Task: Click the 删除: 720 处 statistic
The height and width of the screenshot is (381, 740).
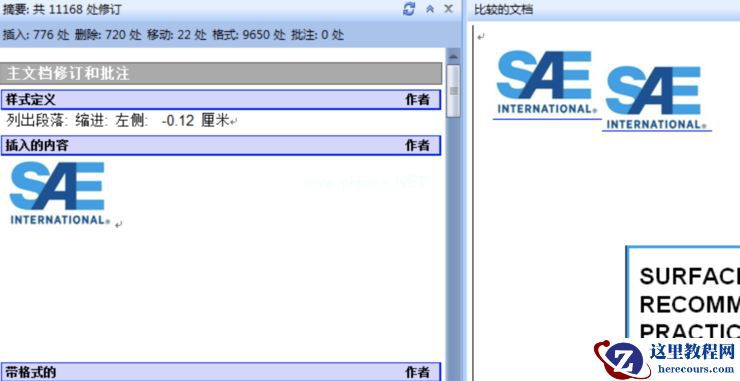Action: [108, 34]
